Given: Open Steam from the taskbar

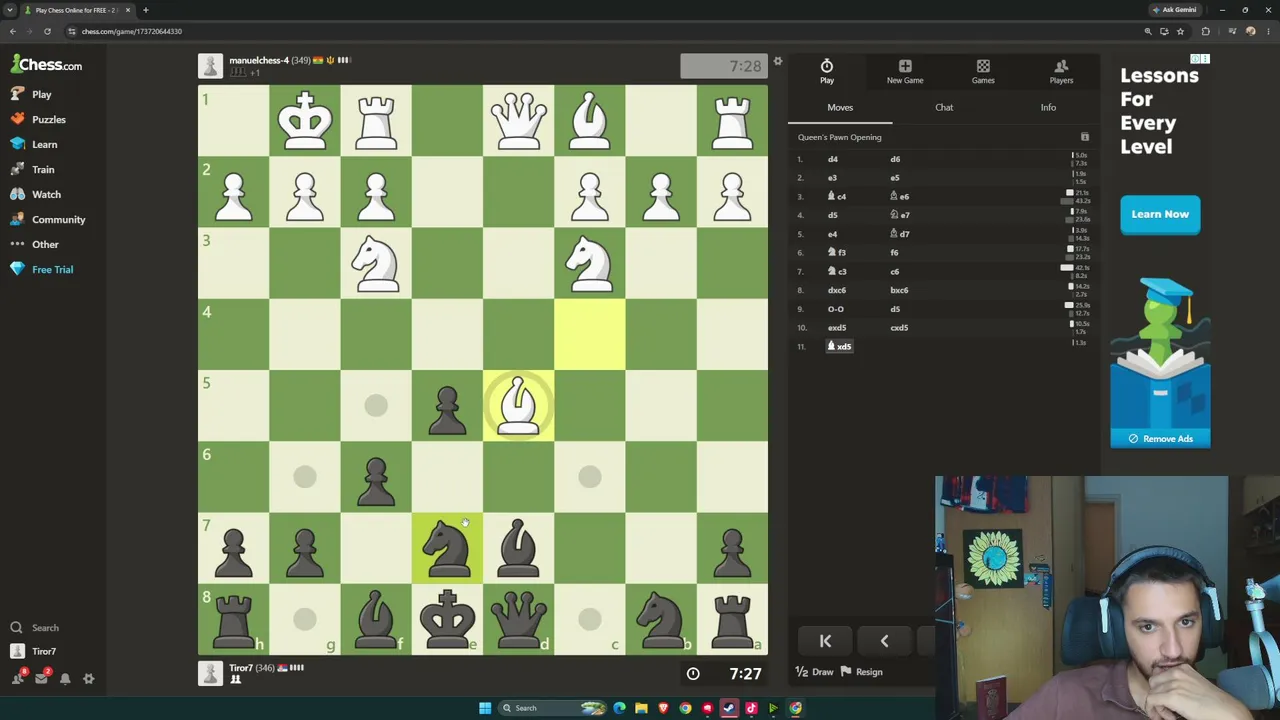Looking at the screenshot, I should 729,708.
